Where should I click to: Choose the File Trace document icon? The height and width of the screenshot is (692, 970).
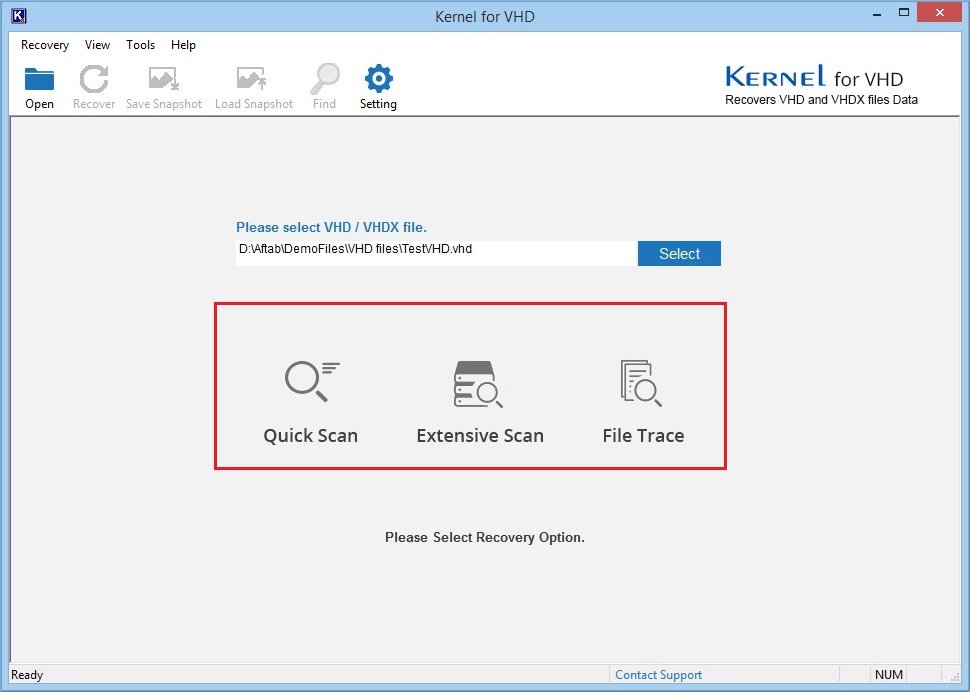tap(641, 383)
